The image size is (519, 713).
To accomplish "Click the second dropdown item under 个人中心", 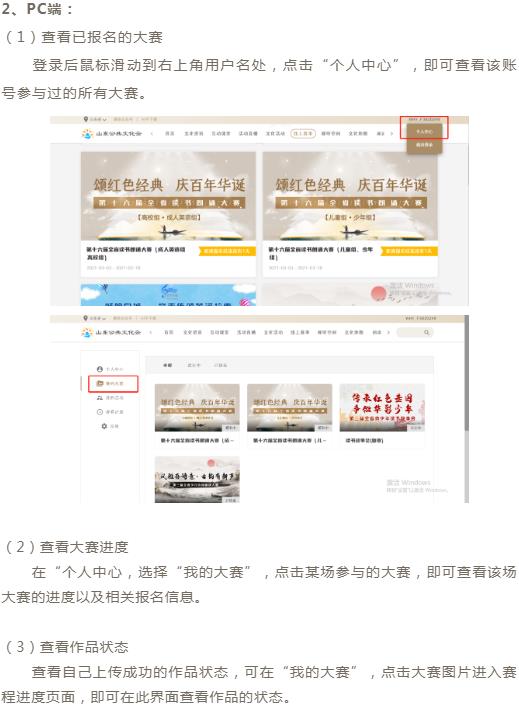I will [x=424, y=145].
